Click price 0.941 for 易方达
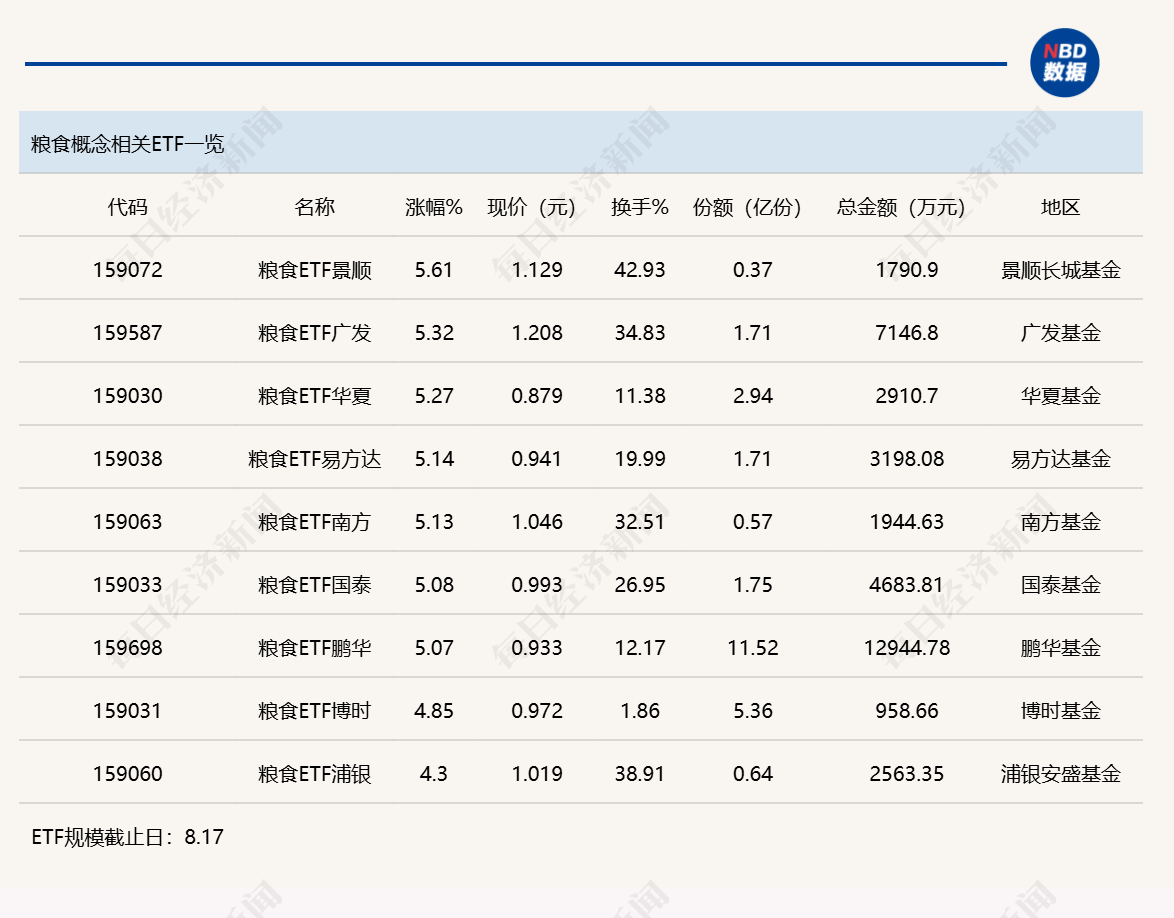 click(x=537, y=458)
